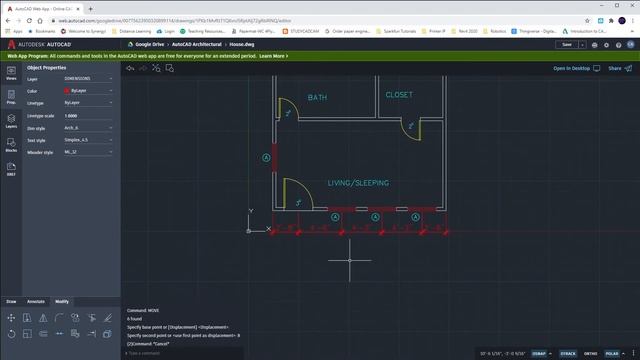Click the House.dwg breadcrumb
Image resolution: width=640 pixels, height=360 pixels.
pyautogui.click(x=242, y=44)
